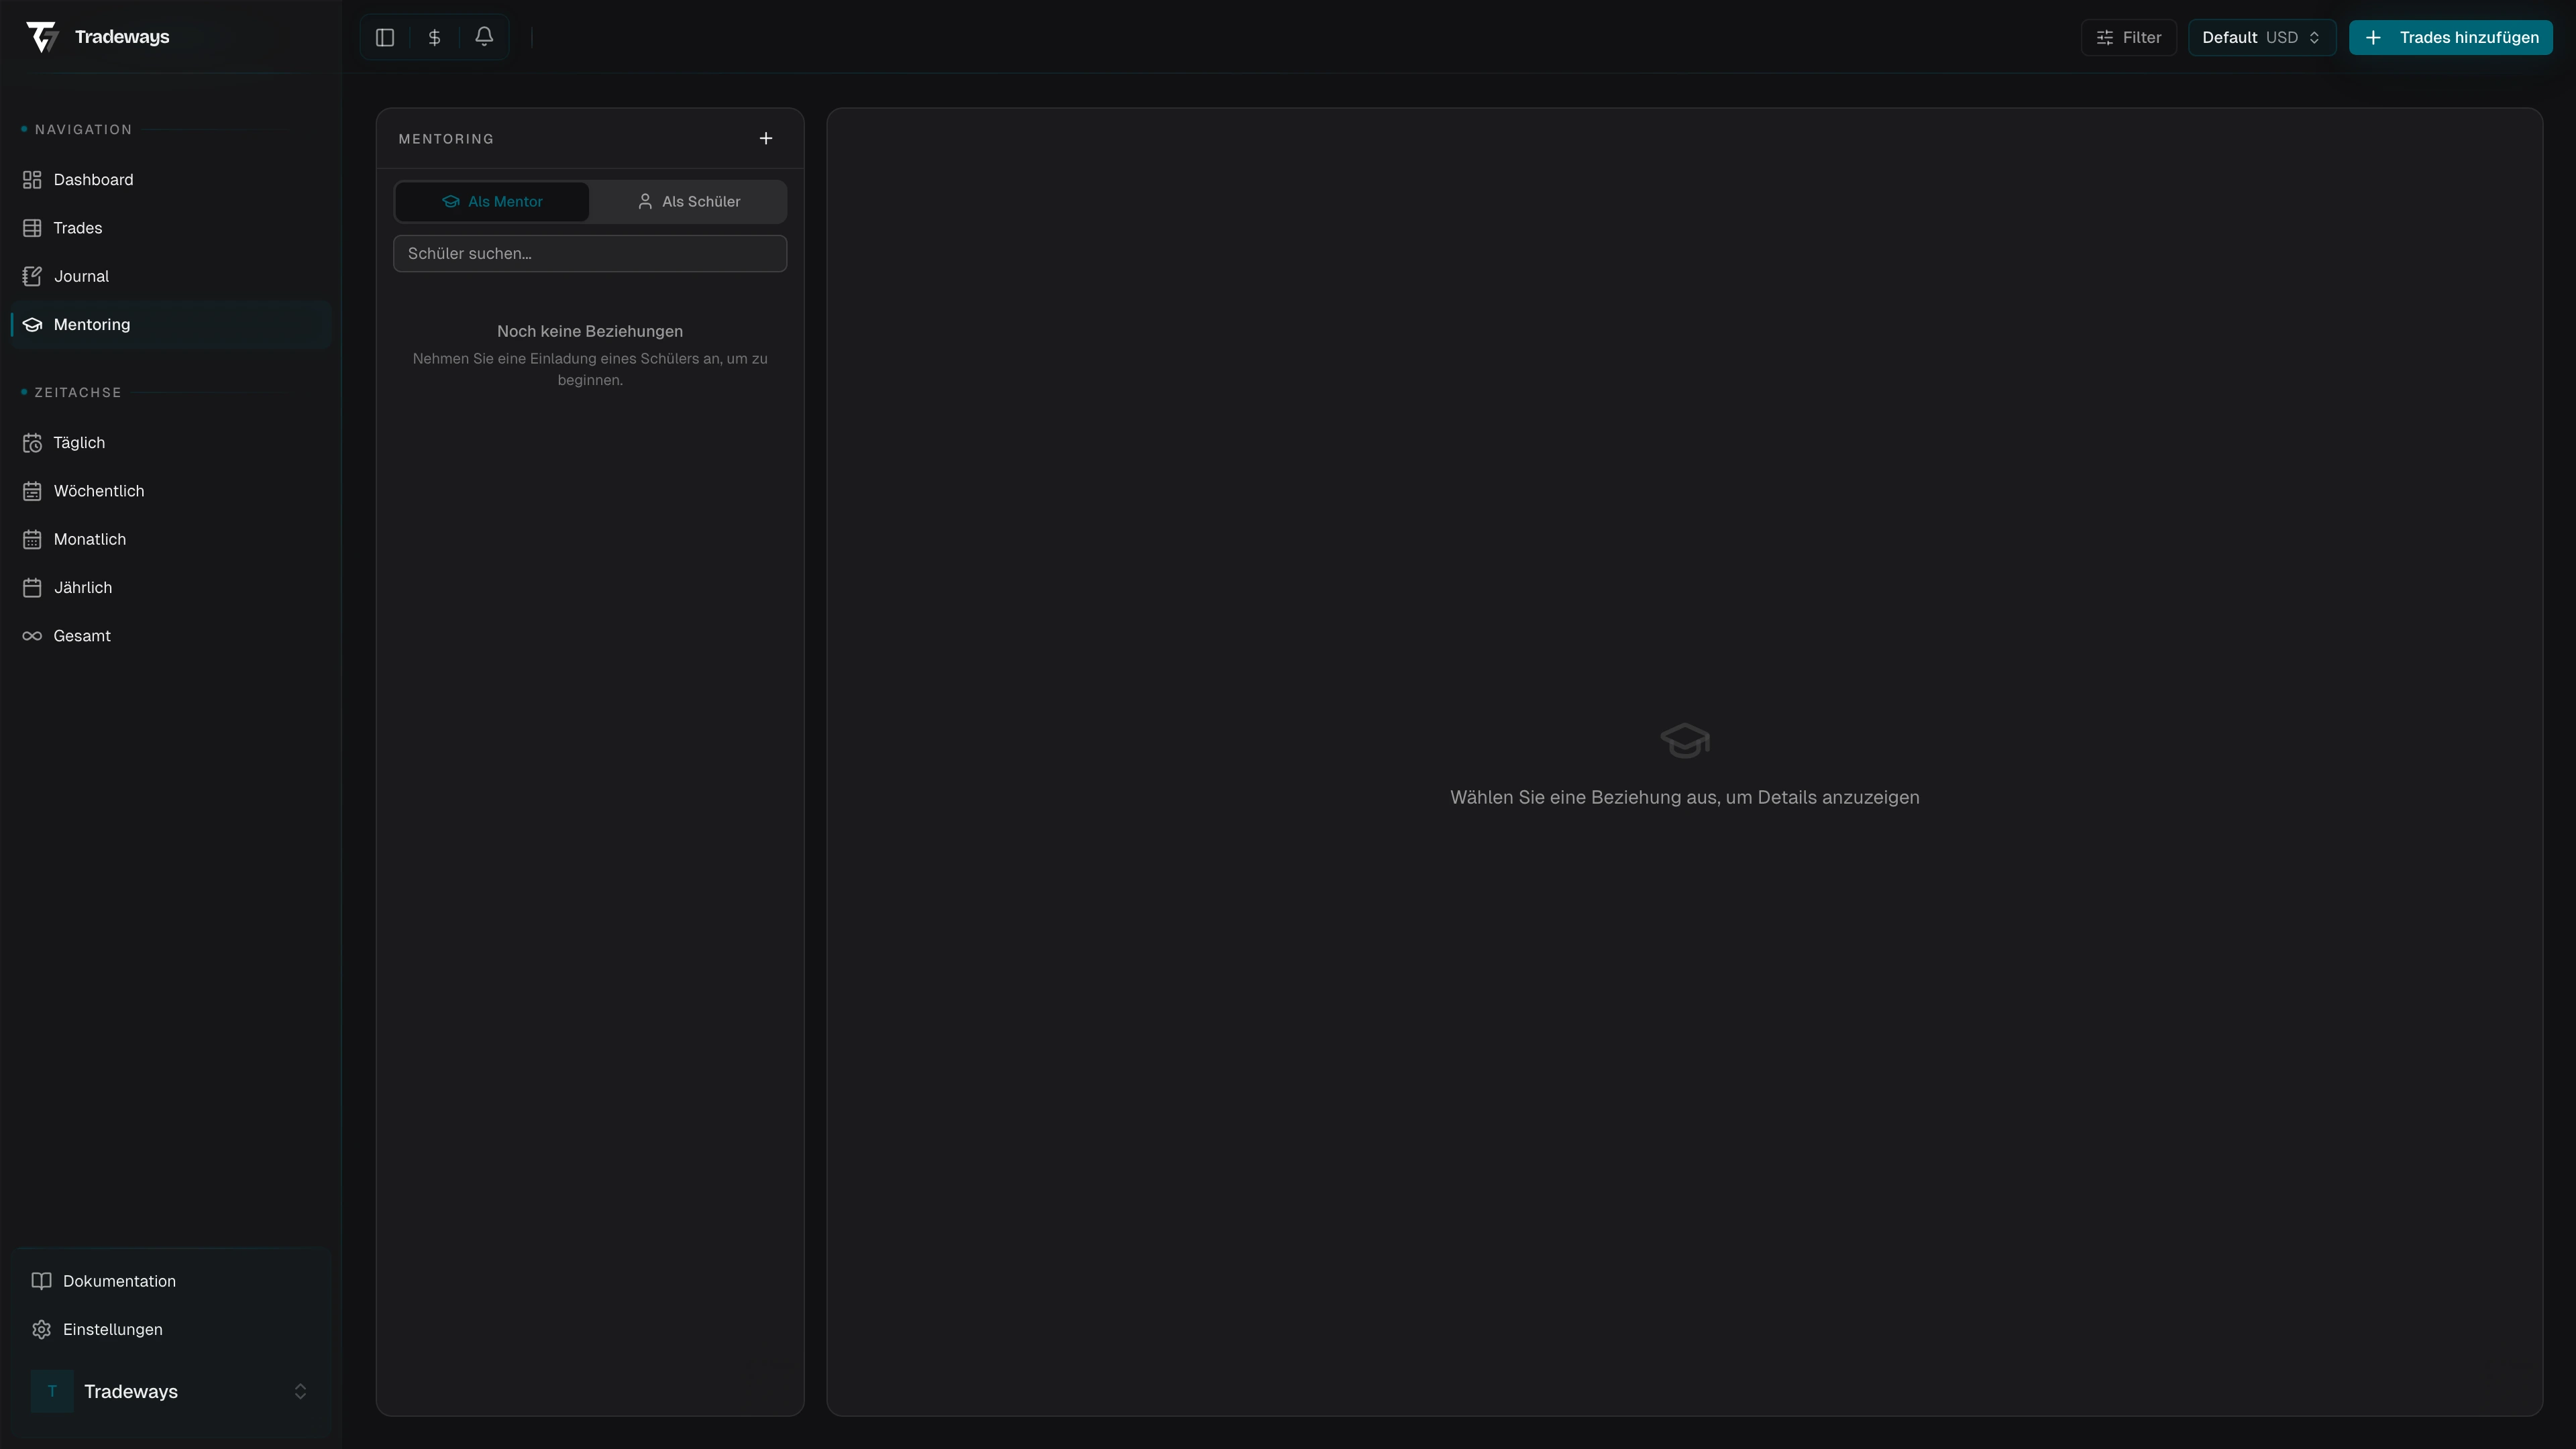The height and width of the screenshot is (1449, 2576).
Task: Stay on the Als Mentor tab
Action: coord(492,201)
